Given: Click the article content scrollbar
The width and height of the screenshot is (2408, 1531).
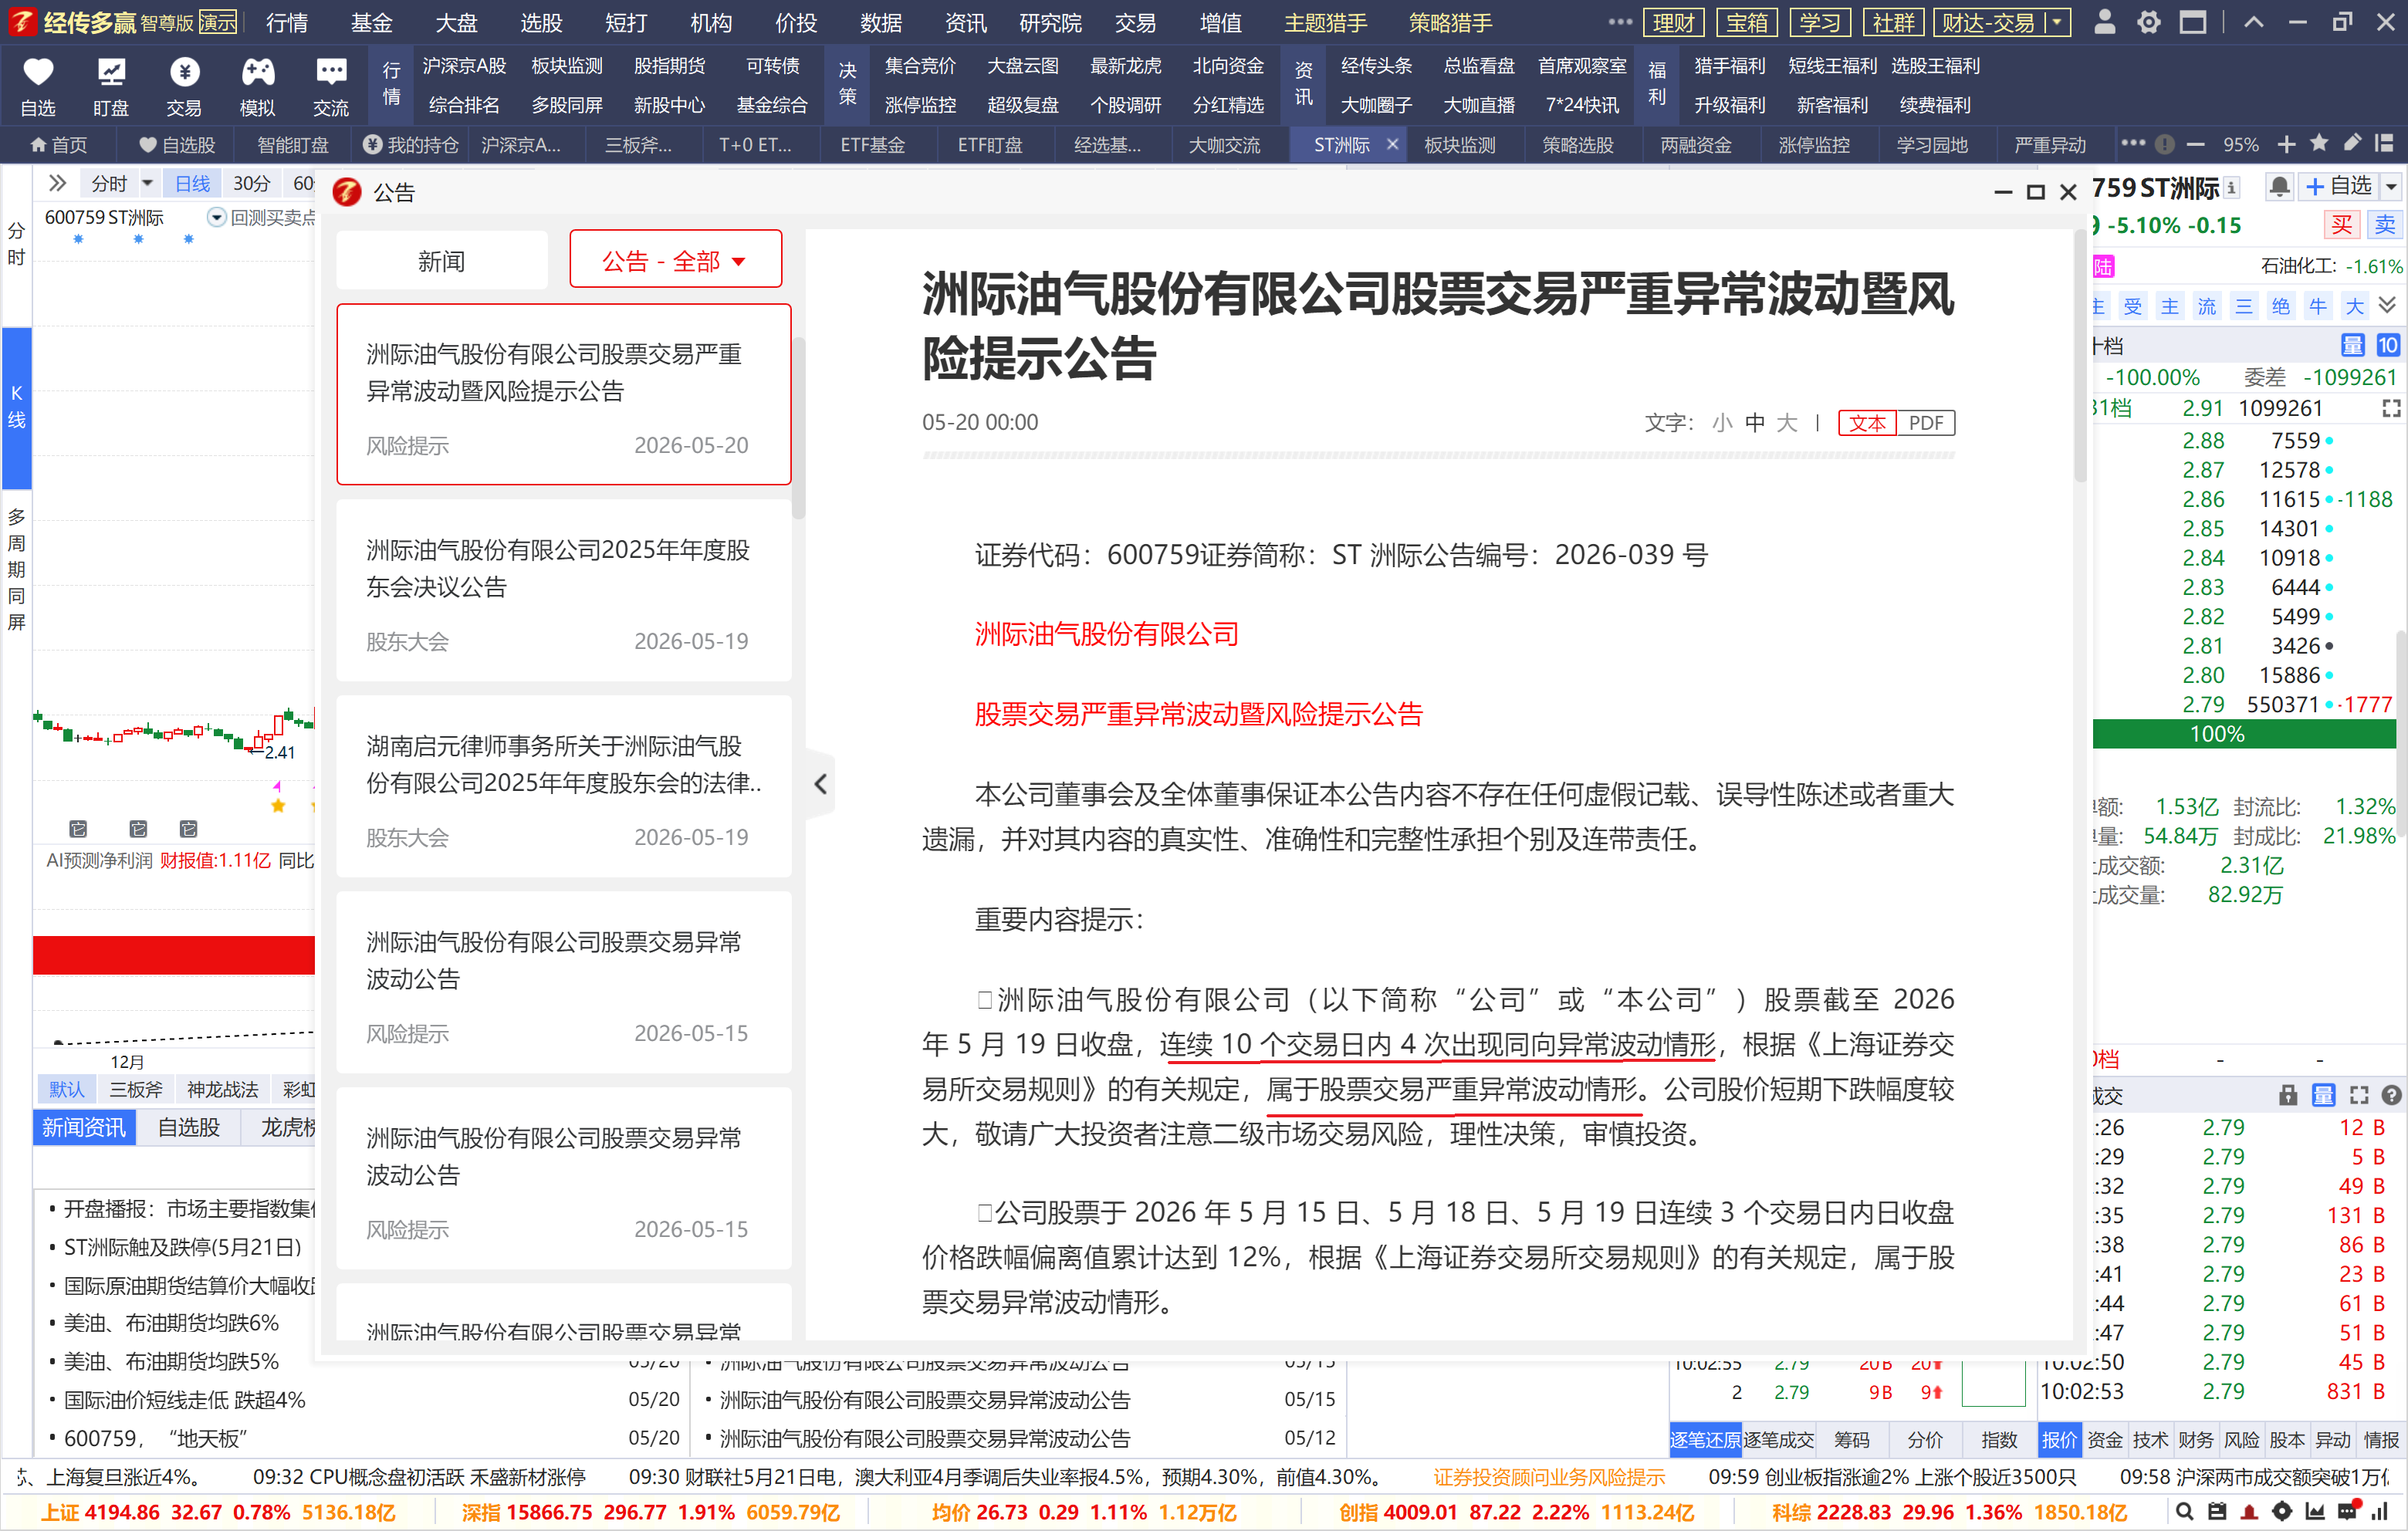Looking at the screenshot, I should pos(2080,355).
